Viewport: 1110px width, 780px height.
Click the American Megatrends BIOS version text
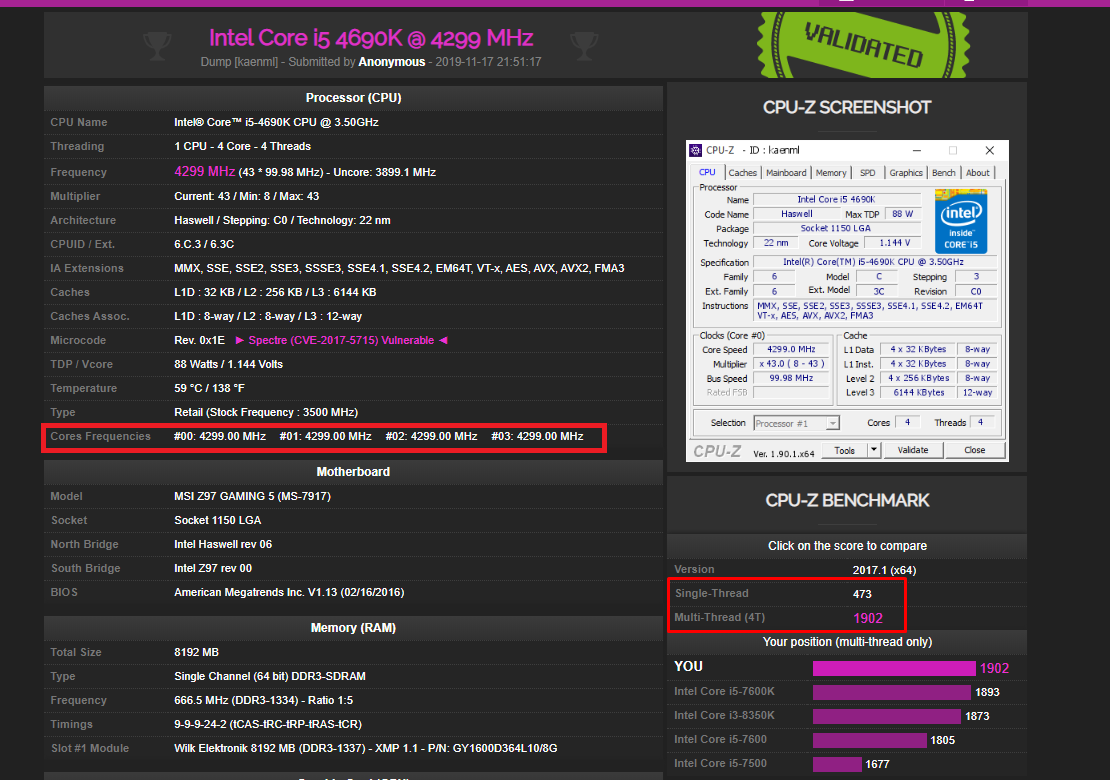click(289, 592)
